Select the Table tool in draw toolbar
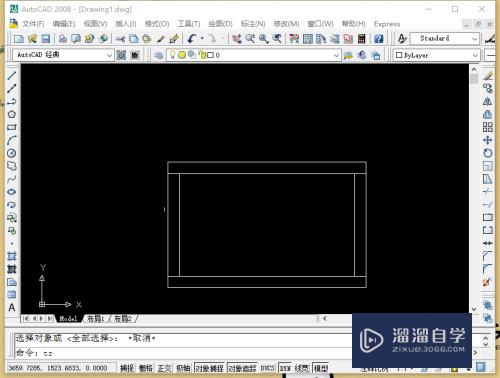 12,295
